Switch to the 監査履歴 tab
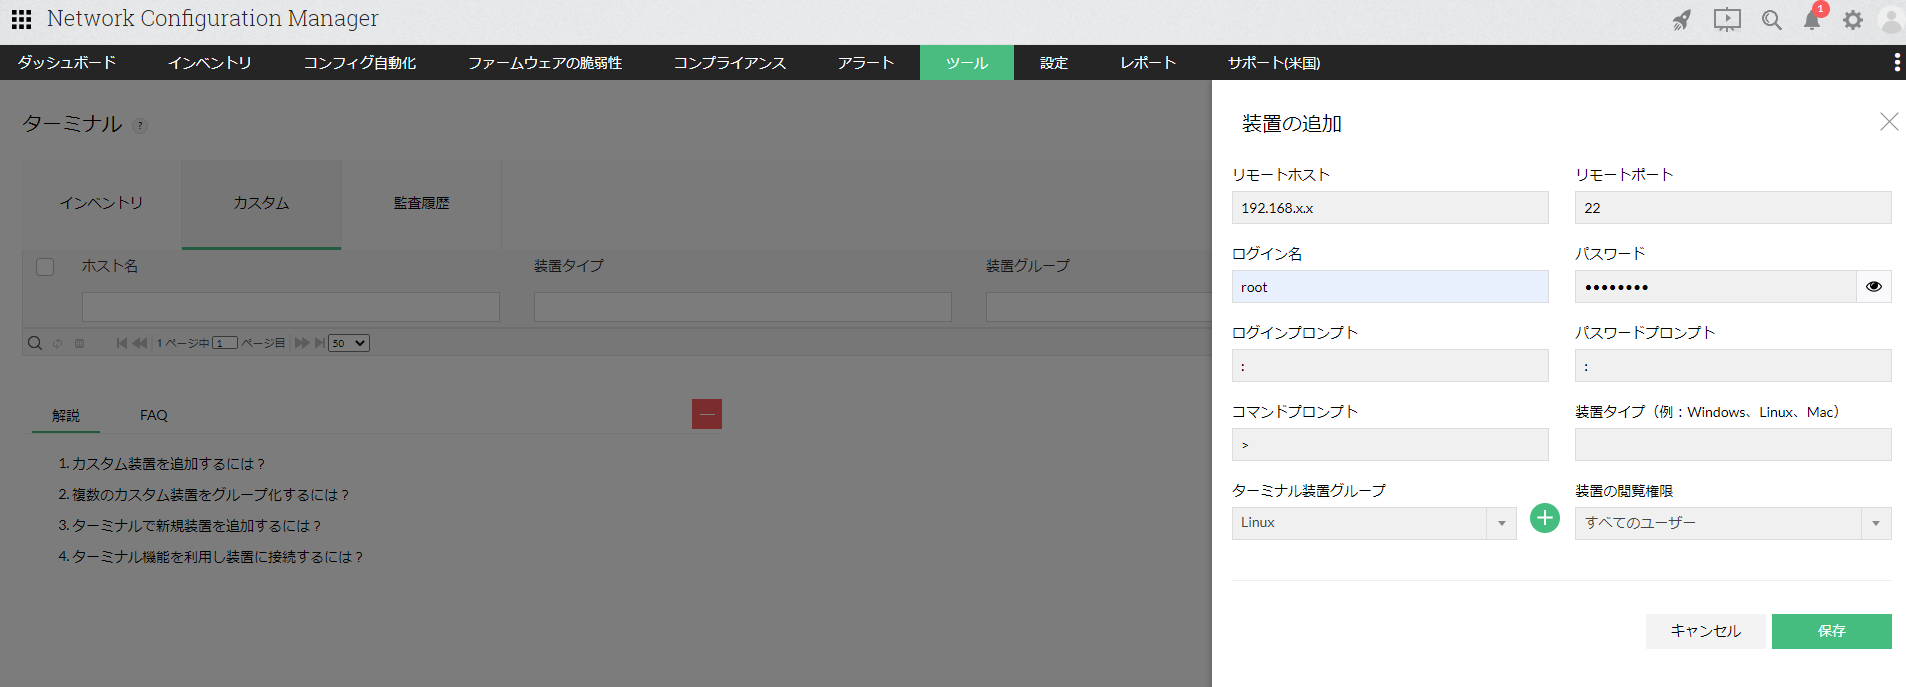 (x=421, y=203)
